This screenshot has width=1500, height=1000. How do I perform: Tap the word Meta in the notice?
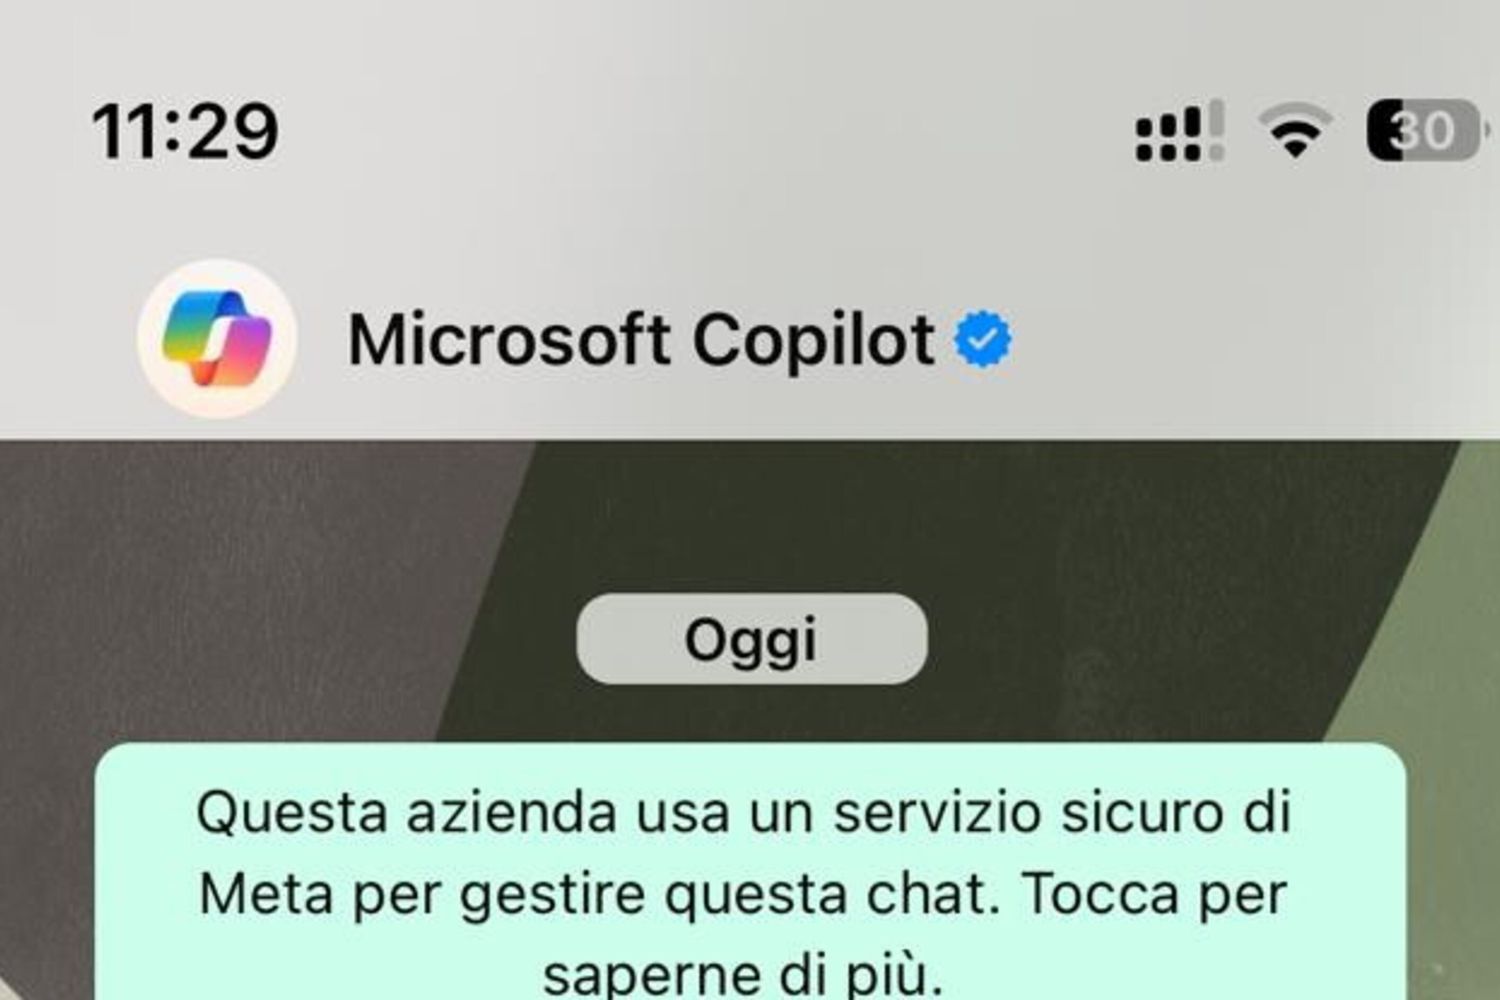265,893
